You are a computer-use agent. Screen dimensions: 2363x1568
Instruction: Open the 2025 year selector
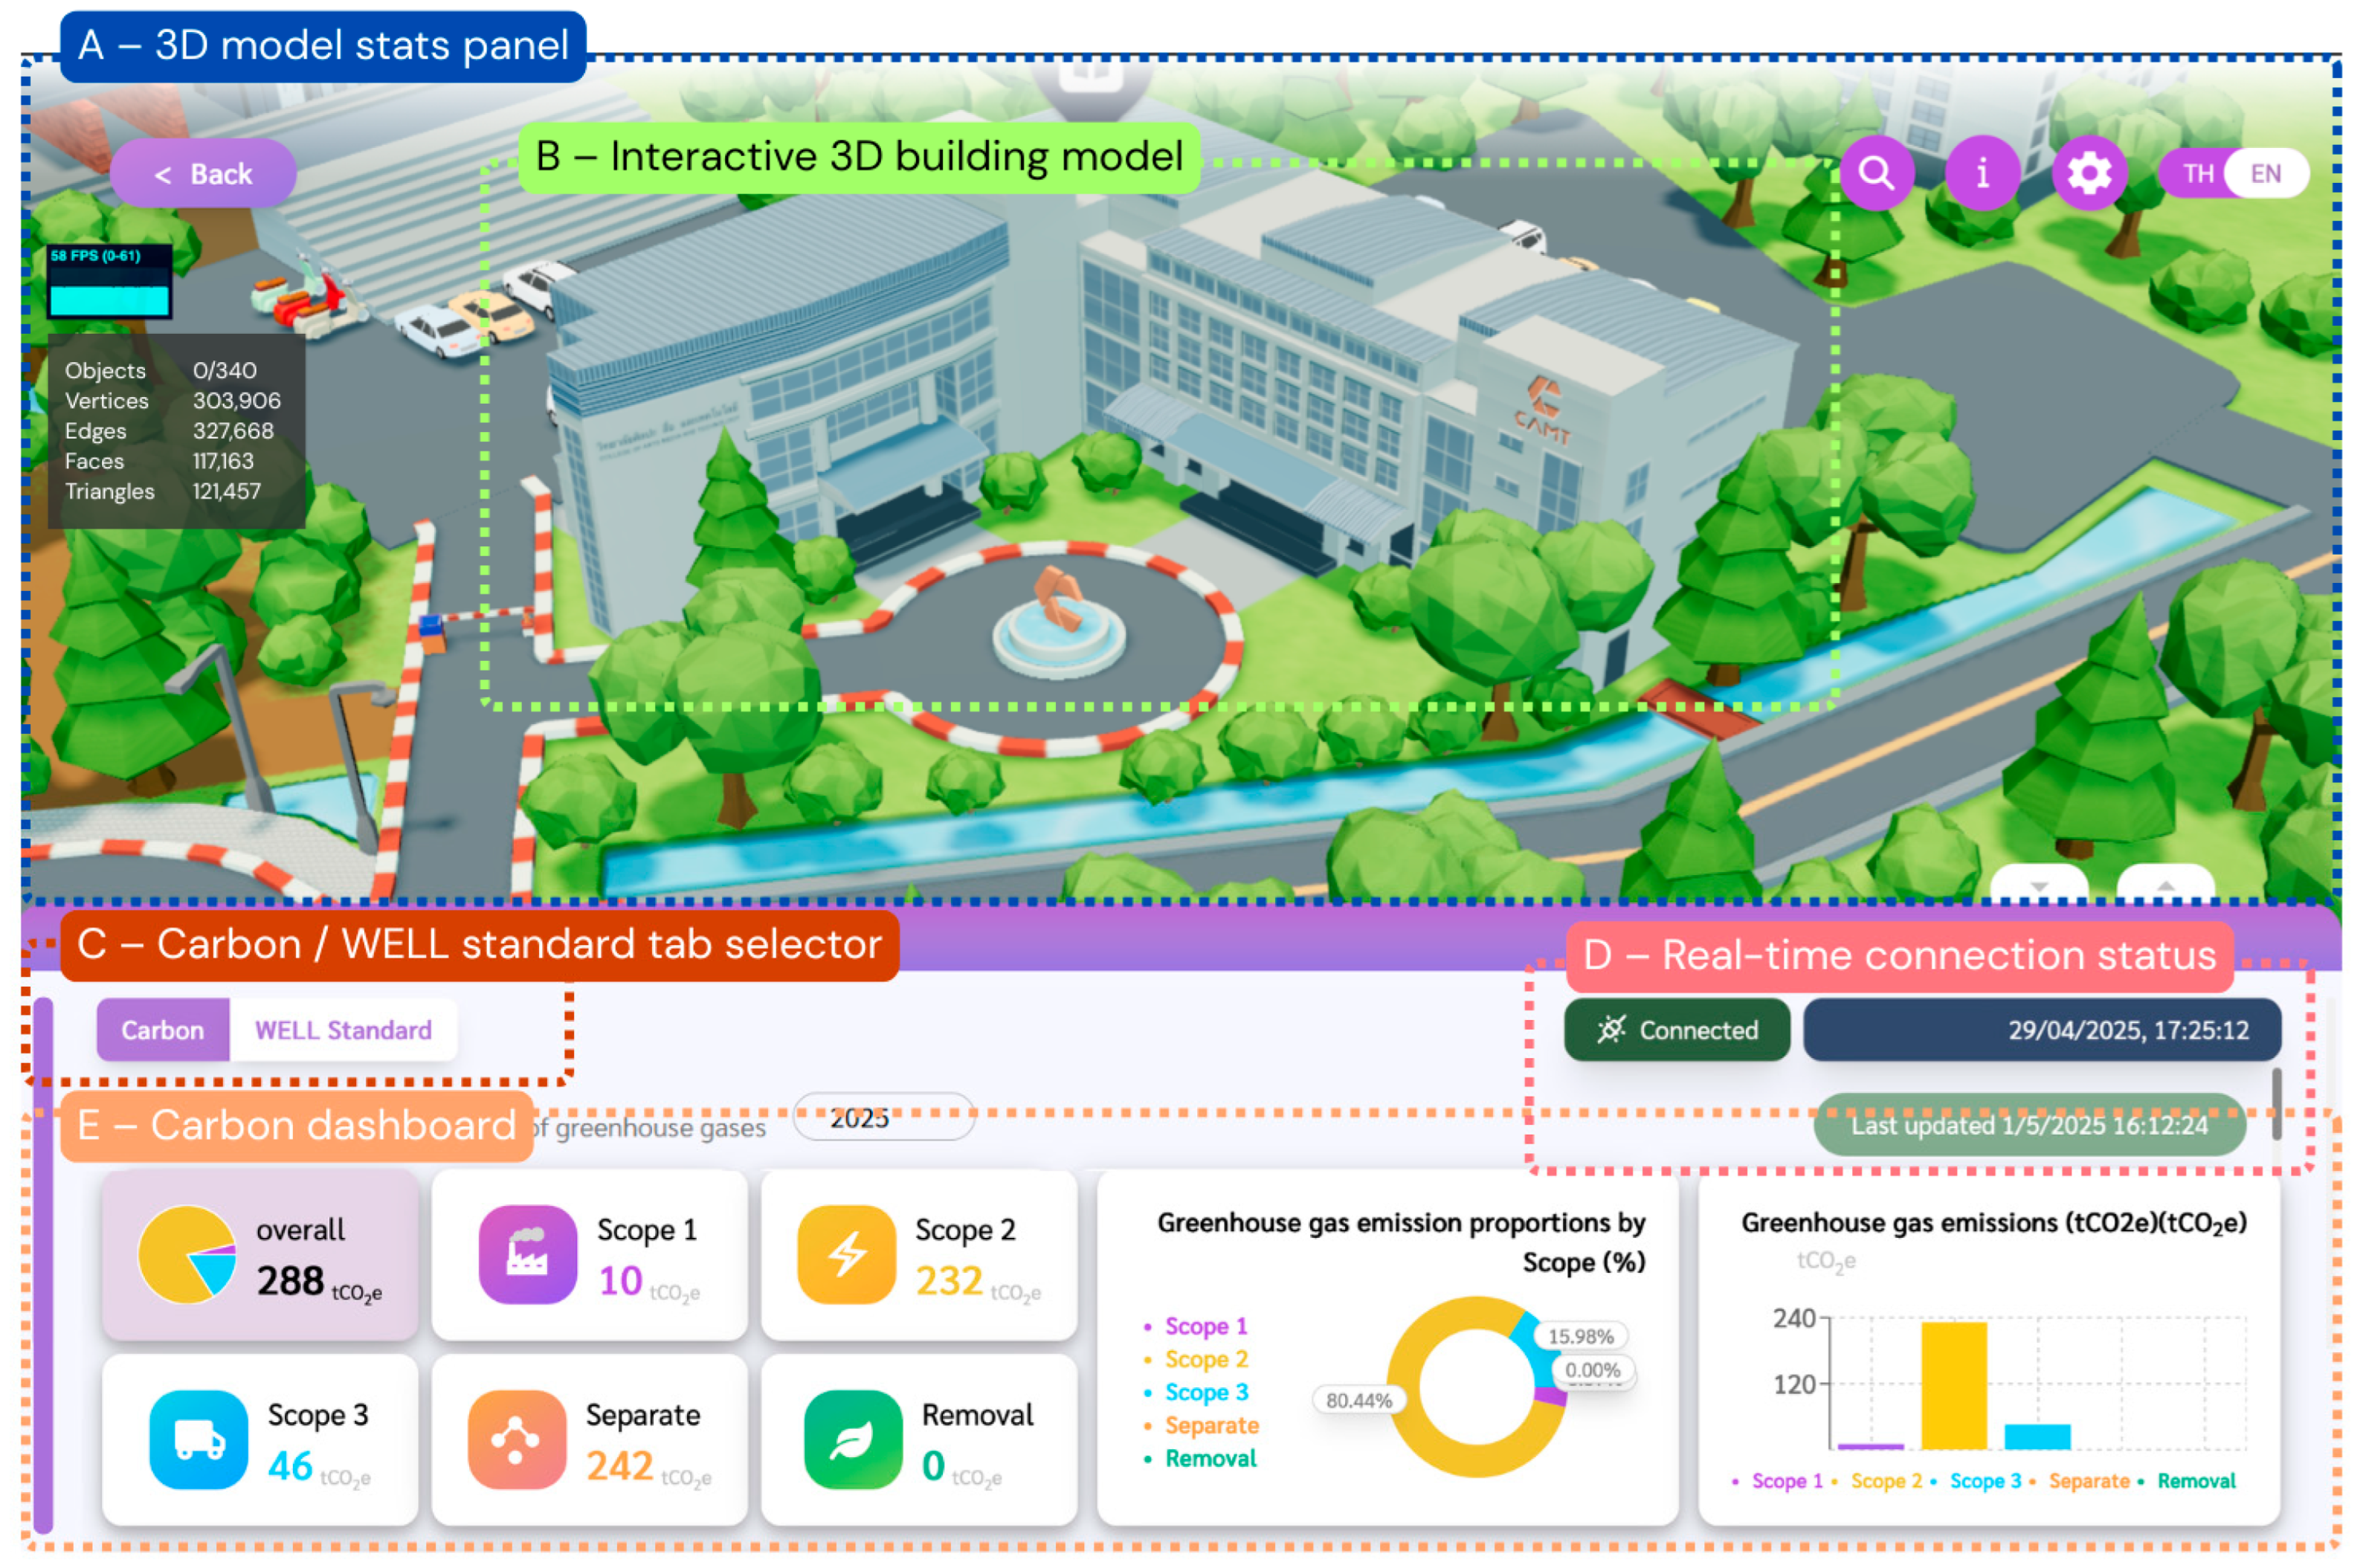(884, 1117)
